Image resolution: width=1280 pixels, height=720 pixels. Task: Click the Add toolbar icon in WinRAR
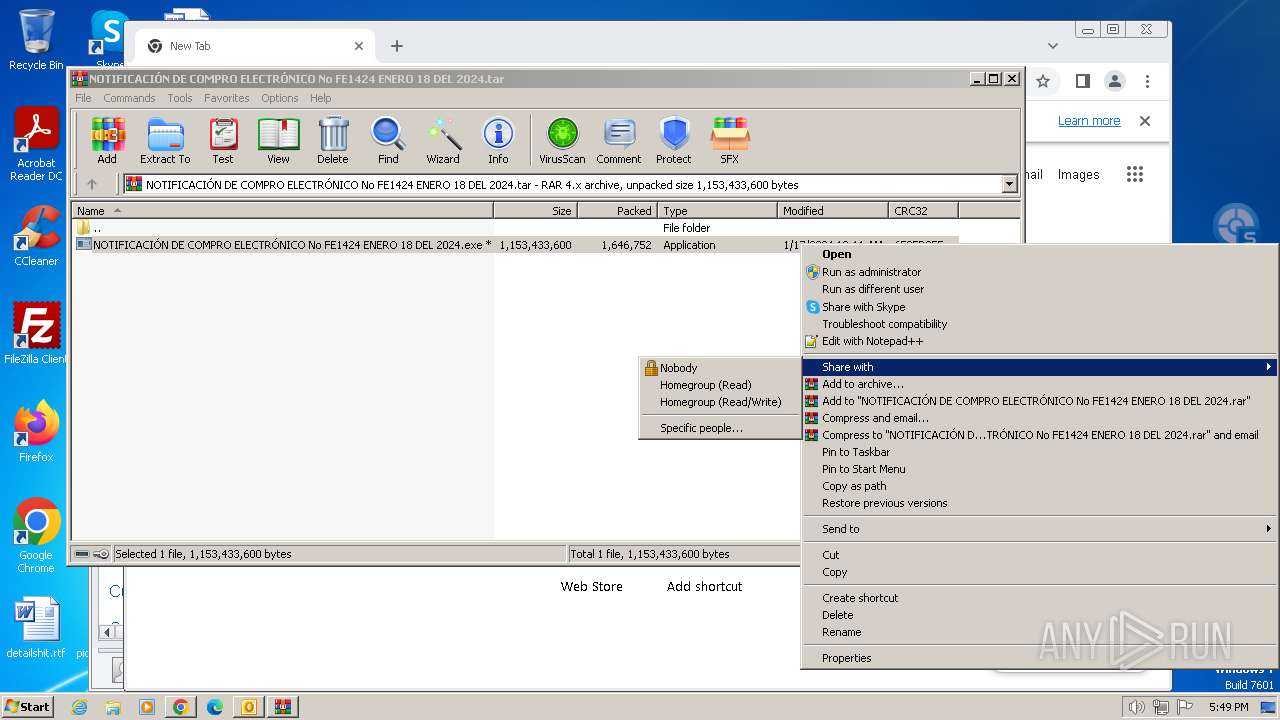coord(107,140)
